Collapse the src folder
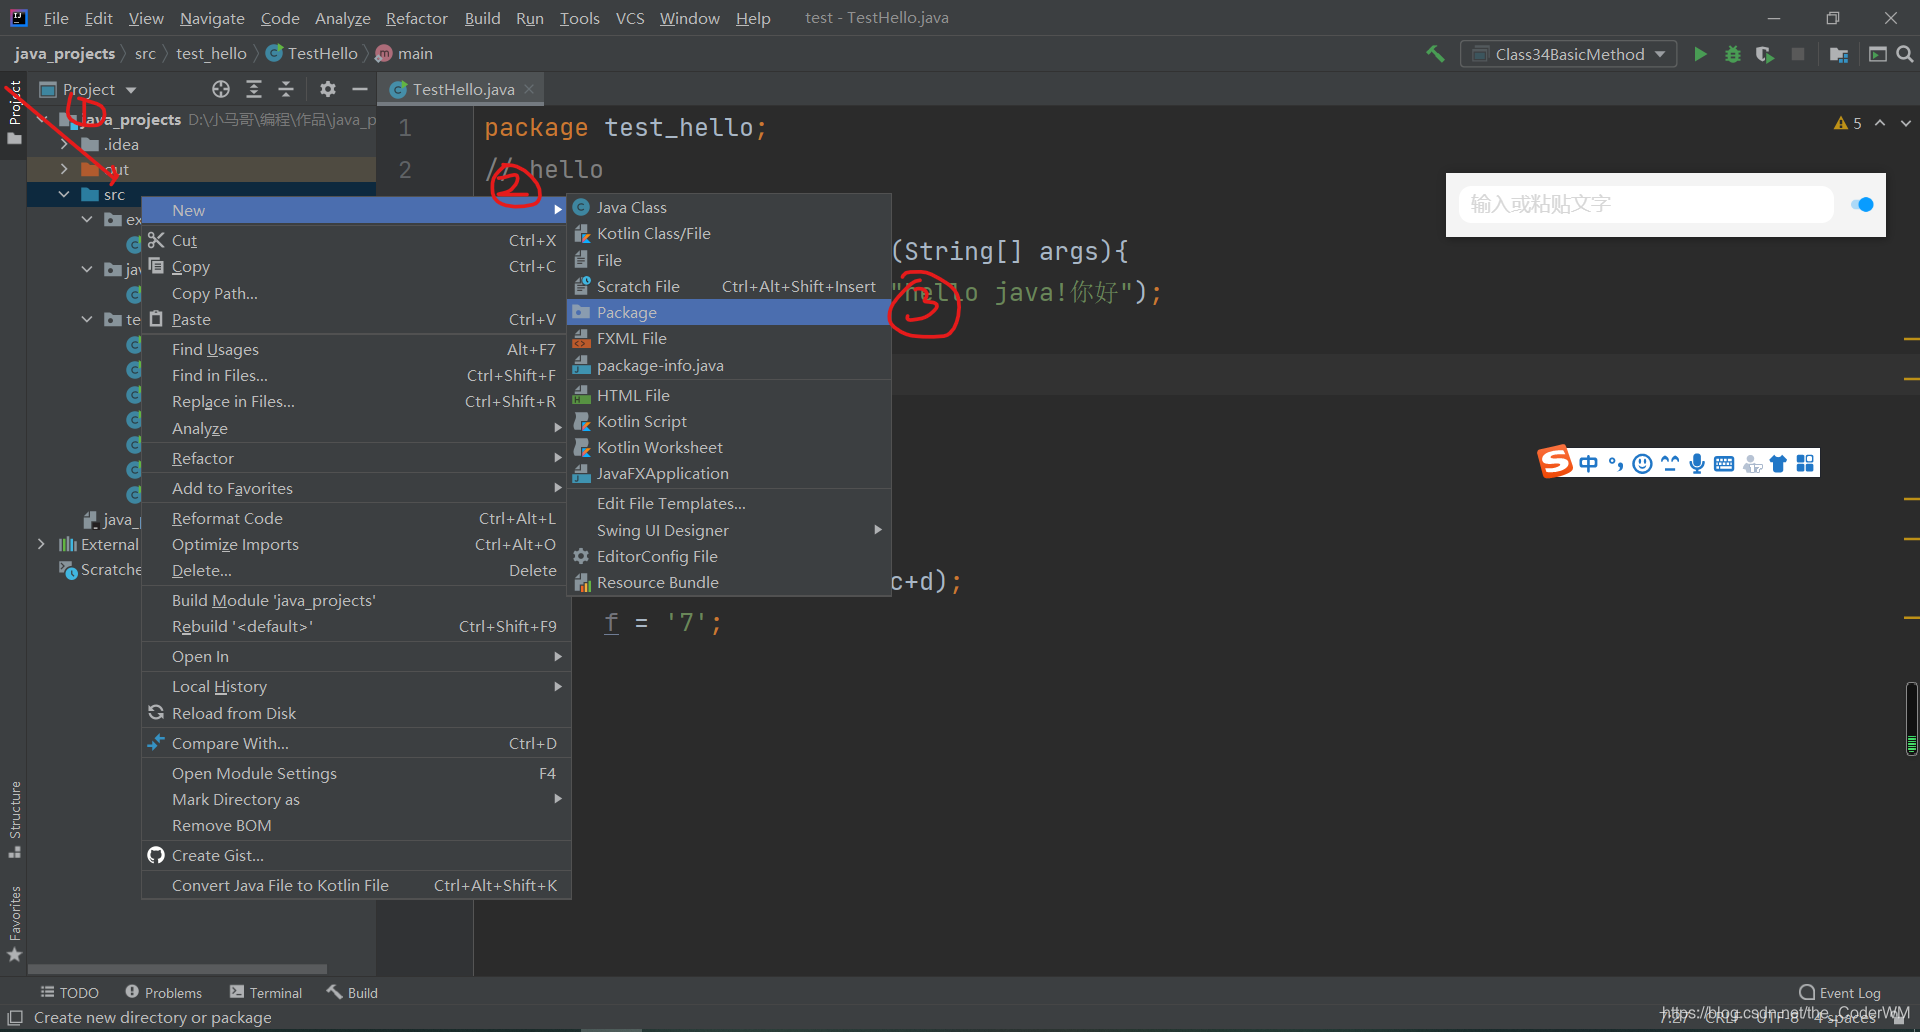This screenshot has height=1032, width=1920. [x=64, y=194]
